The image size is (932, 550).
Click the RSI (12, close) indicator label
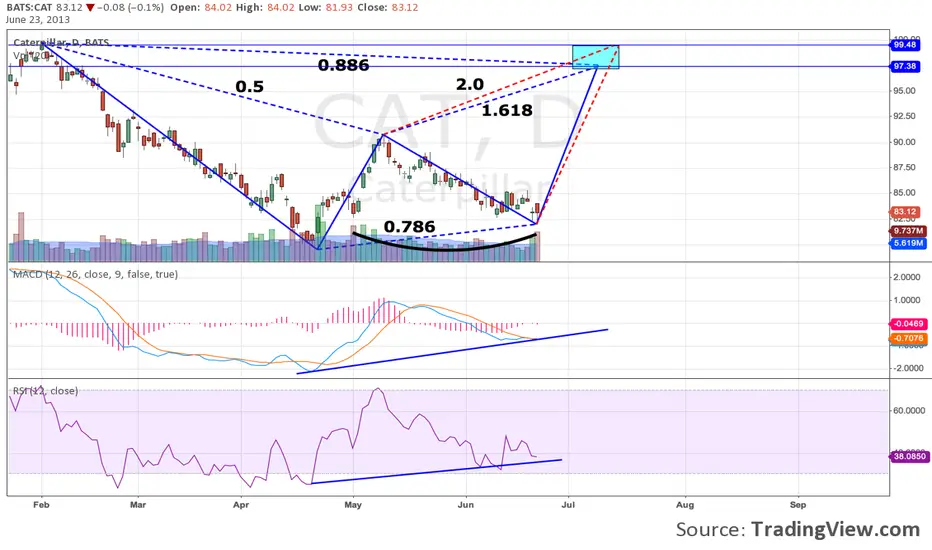coord(45,391)
